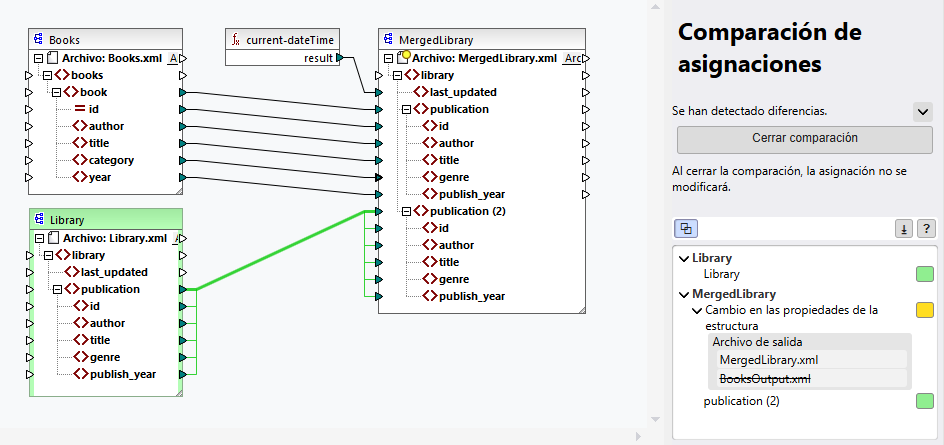Click the help question mark button
The height and width of the screenshot is (445, 944).
click(x=927, y=229)
